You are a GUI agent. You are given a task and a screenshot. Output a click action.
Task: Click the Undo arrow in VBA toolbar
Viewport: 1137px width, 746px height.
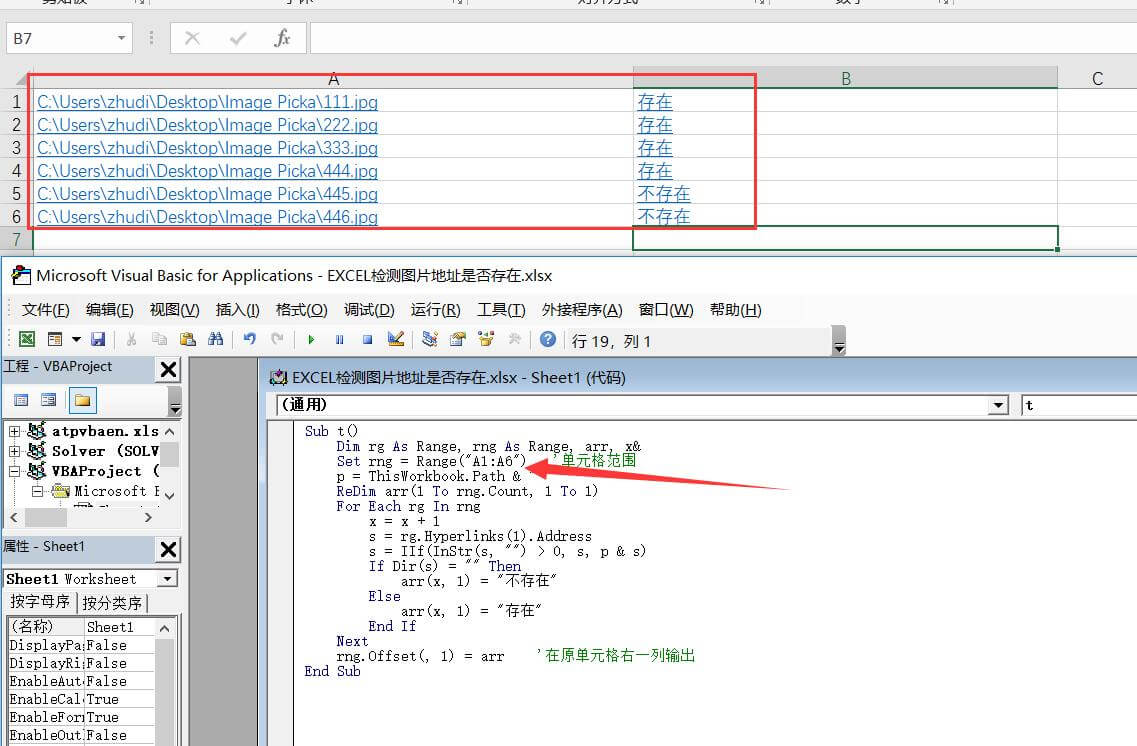[249, 340]
